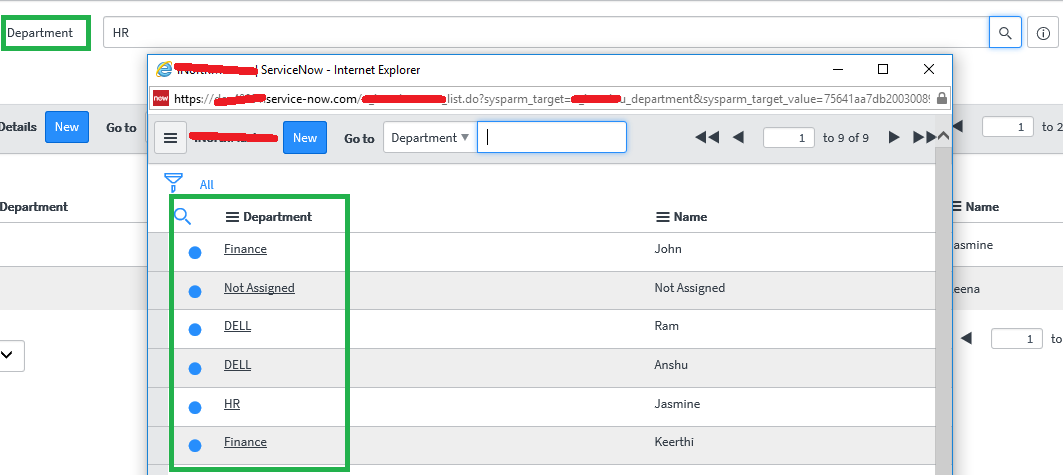Pick the HR department link
The width and height of the screenshot is (1063, 475).
pos(232,404)
